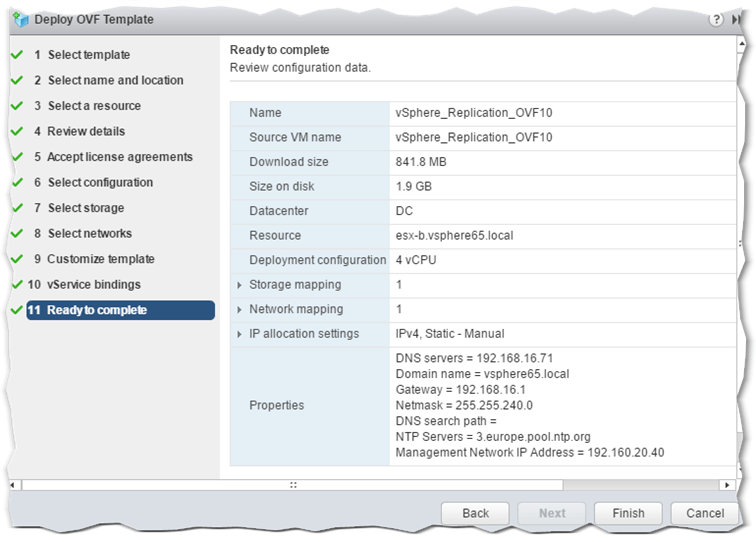Click the IPv4, Static - Manual value
This screenshot has height=542, width=756.
click(450, 334)
